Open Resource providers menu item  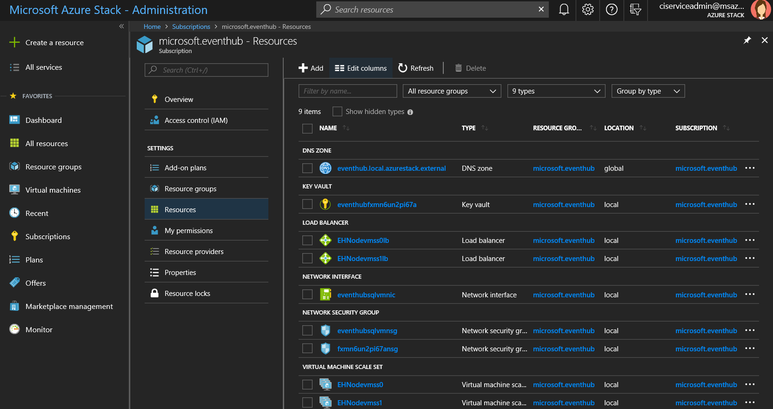[206, 251]
